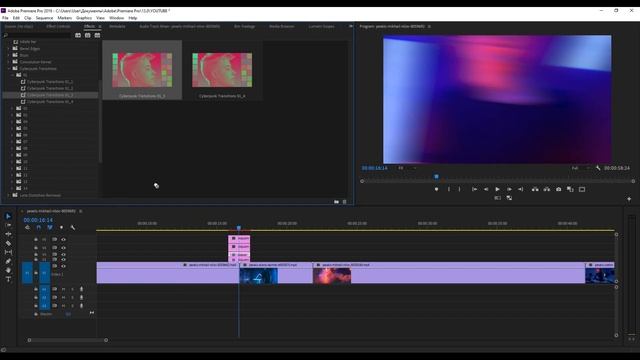The width and height of the screenshot is (640, 360).
Task: Click Mark Out in the Program monitor
Action: click(460, 189)
